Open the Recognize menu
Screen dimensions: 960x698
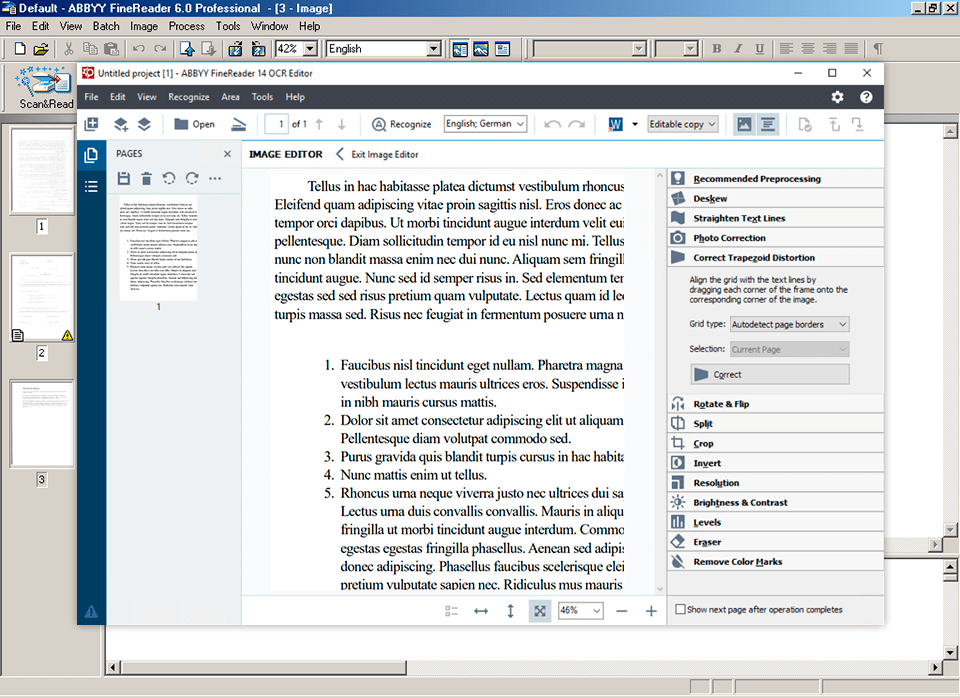tap(189, 97)
